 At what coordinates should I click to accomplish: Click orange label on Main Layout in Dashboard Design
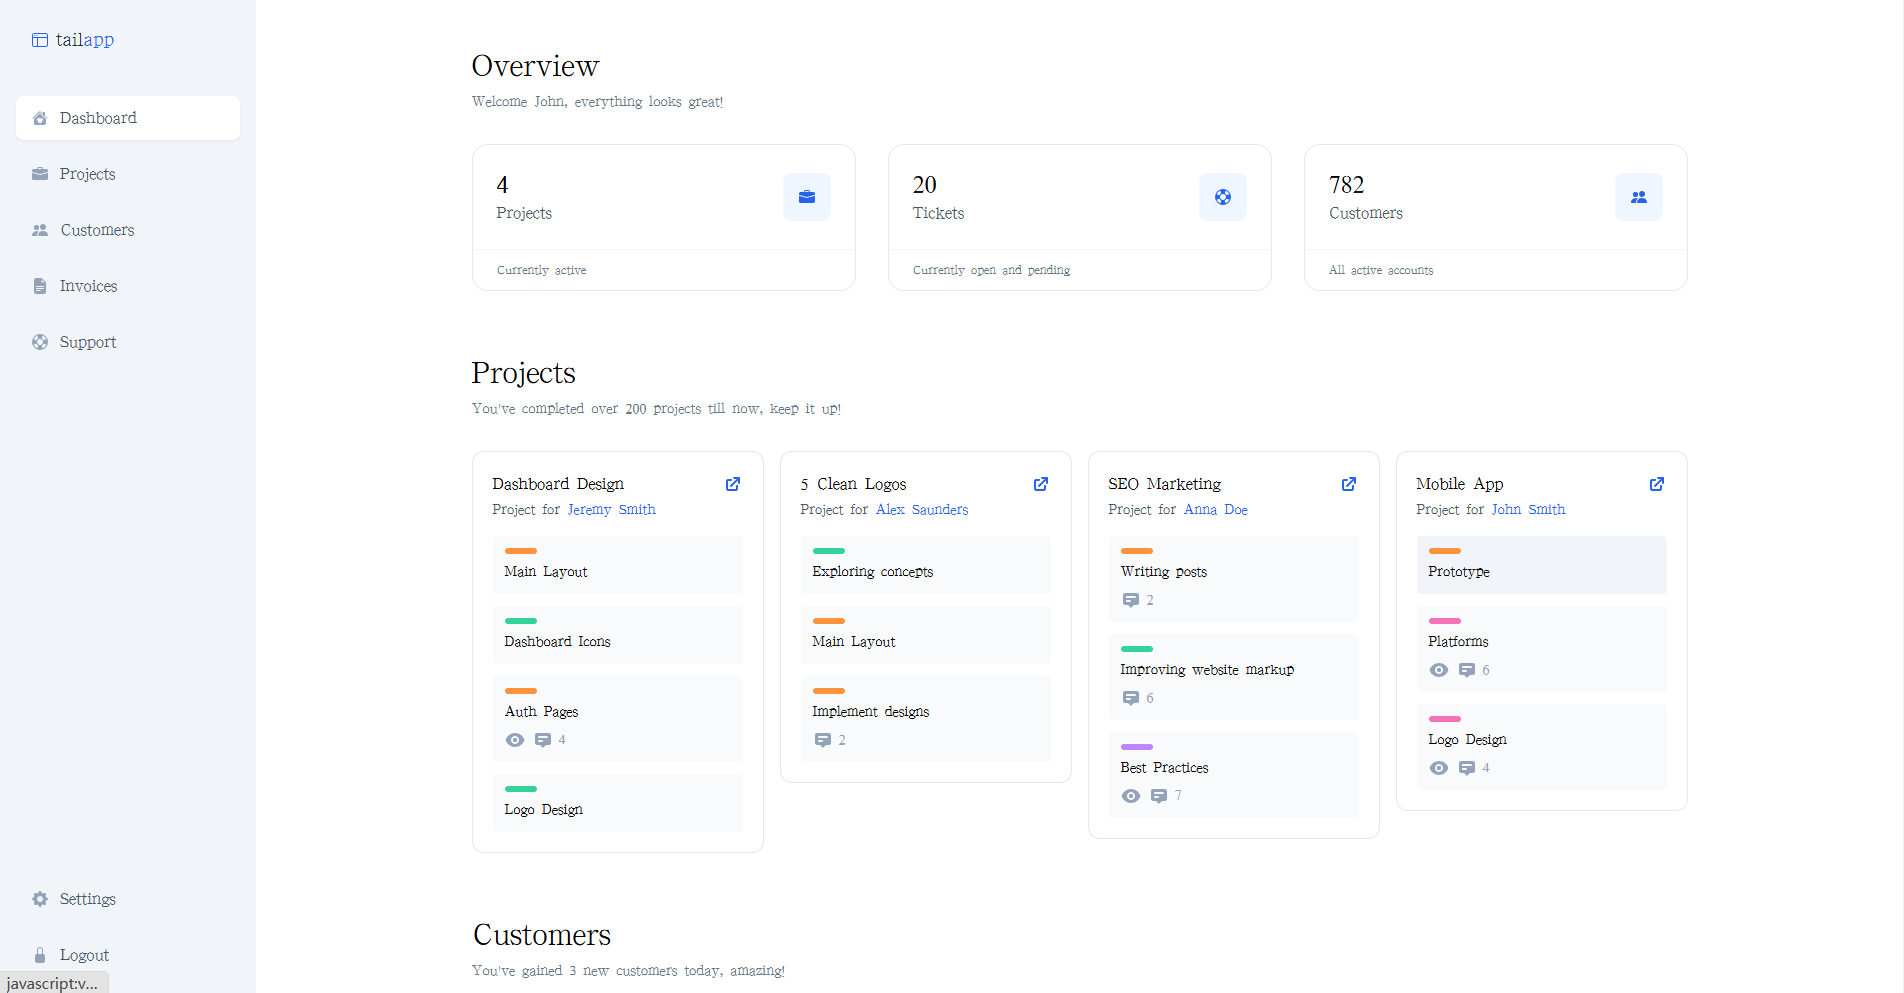point(521,551)
